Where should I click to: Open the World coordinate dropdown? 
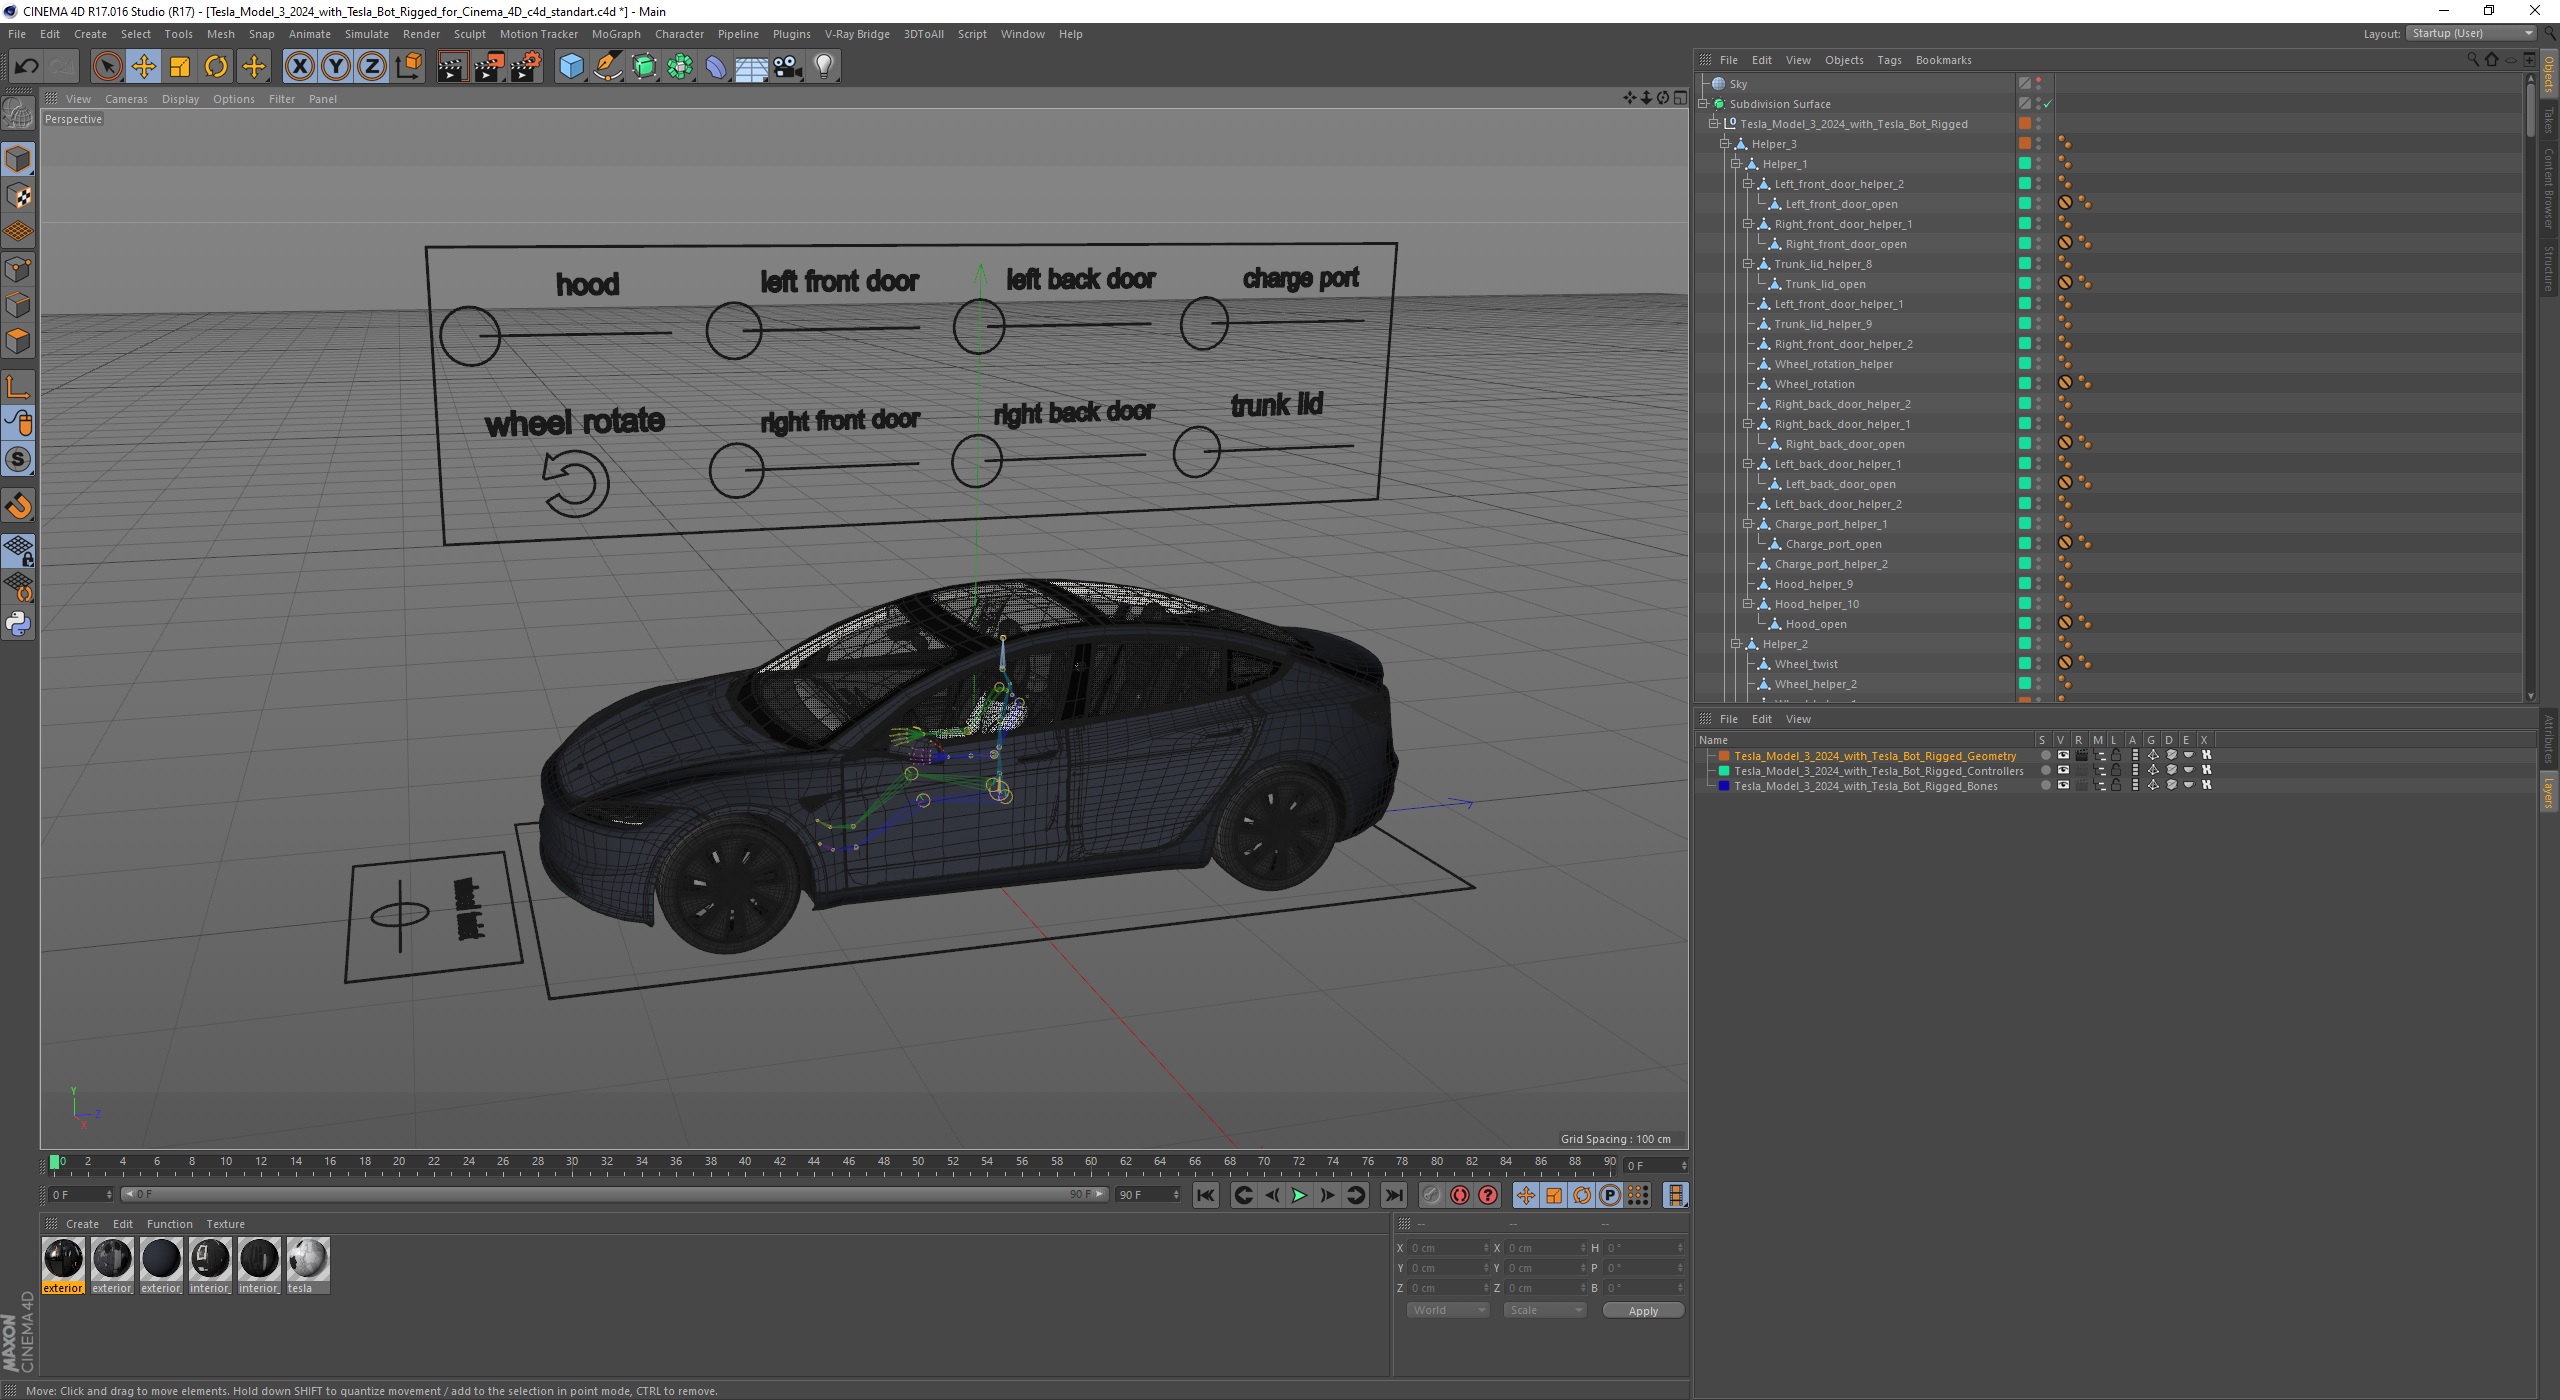click(x=1448, y=1310)
